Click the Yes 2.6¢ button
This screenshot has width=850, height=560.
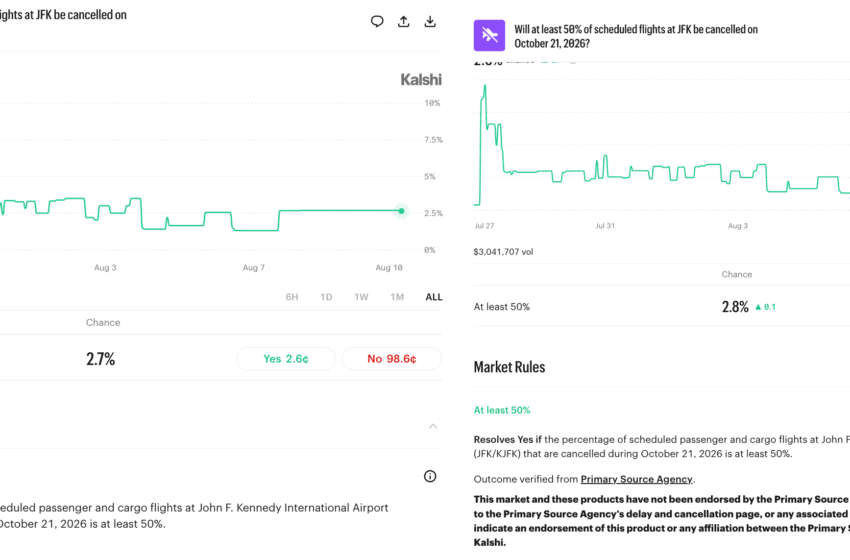286,359
